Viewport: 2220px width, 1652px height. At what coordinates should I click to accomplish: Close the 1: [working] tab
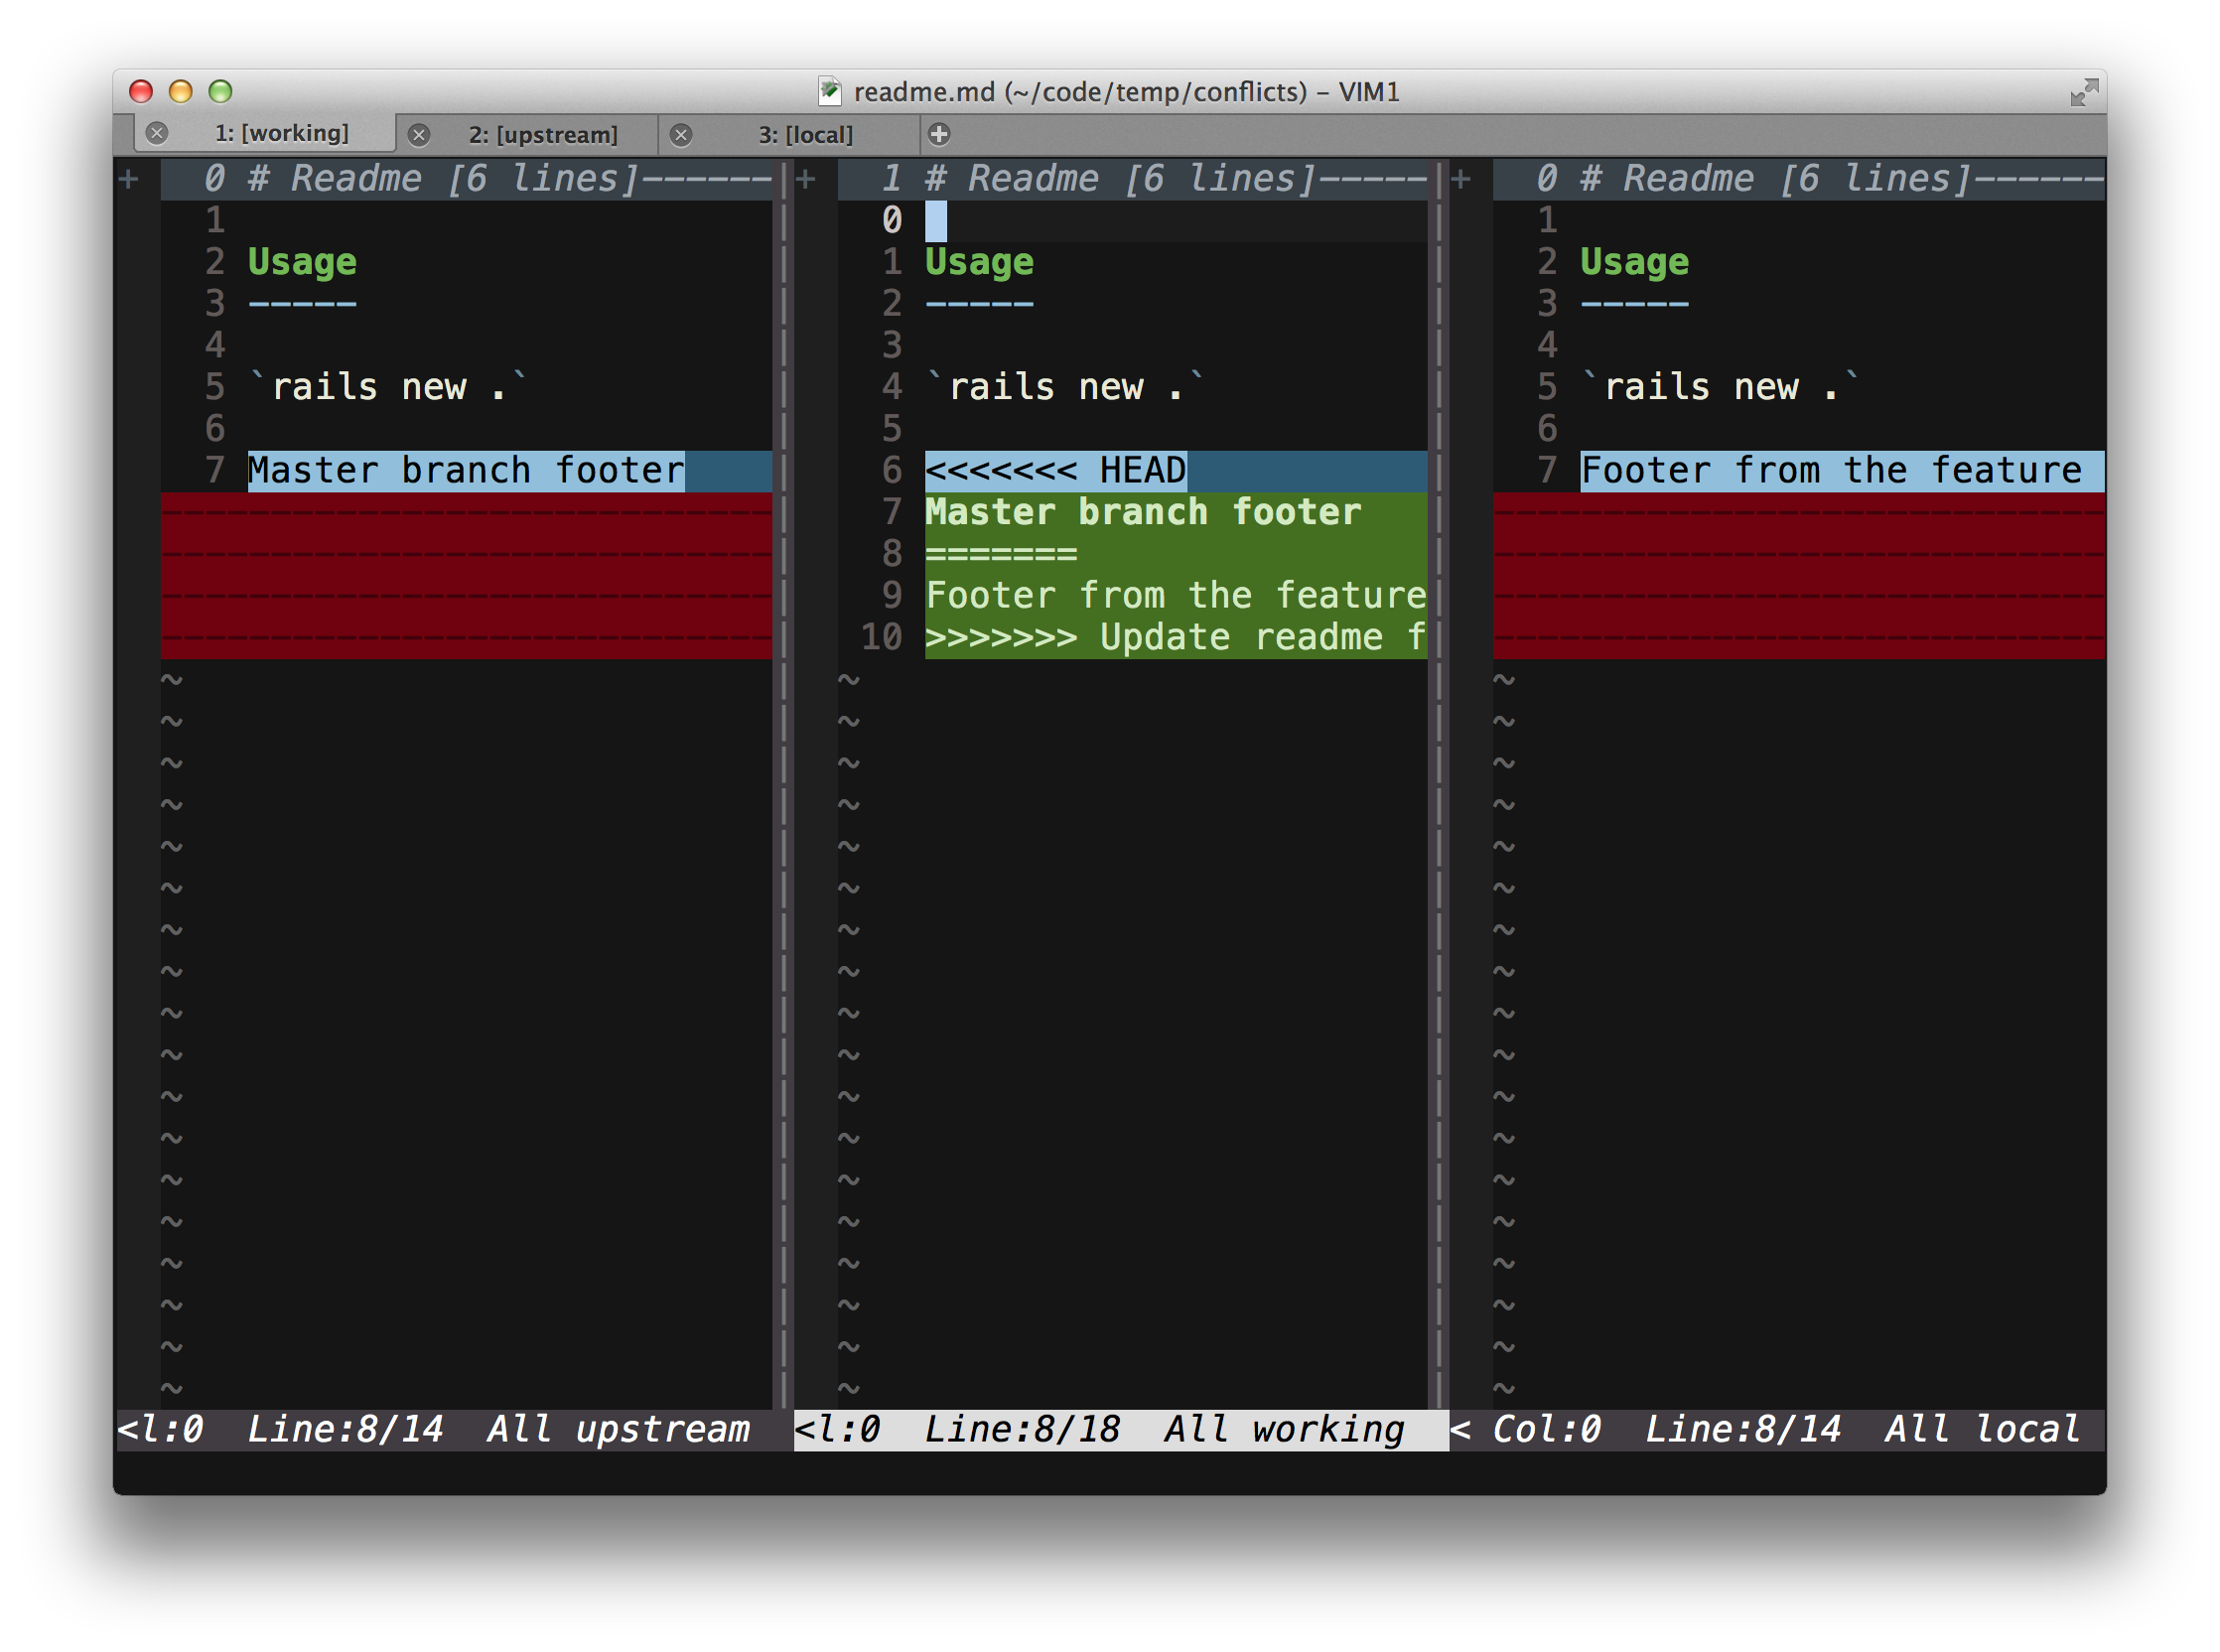157,133
